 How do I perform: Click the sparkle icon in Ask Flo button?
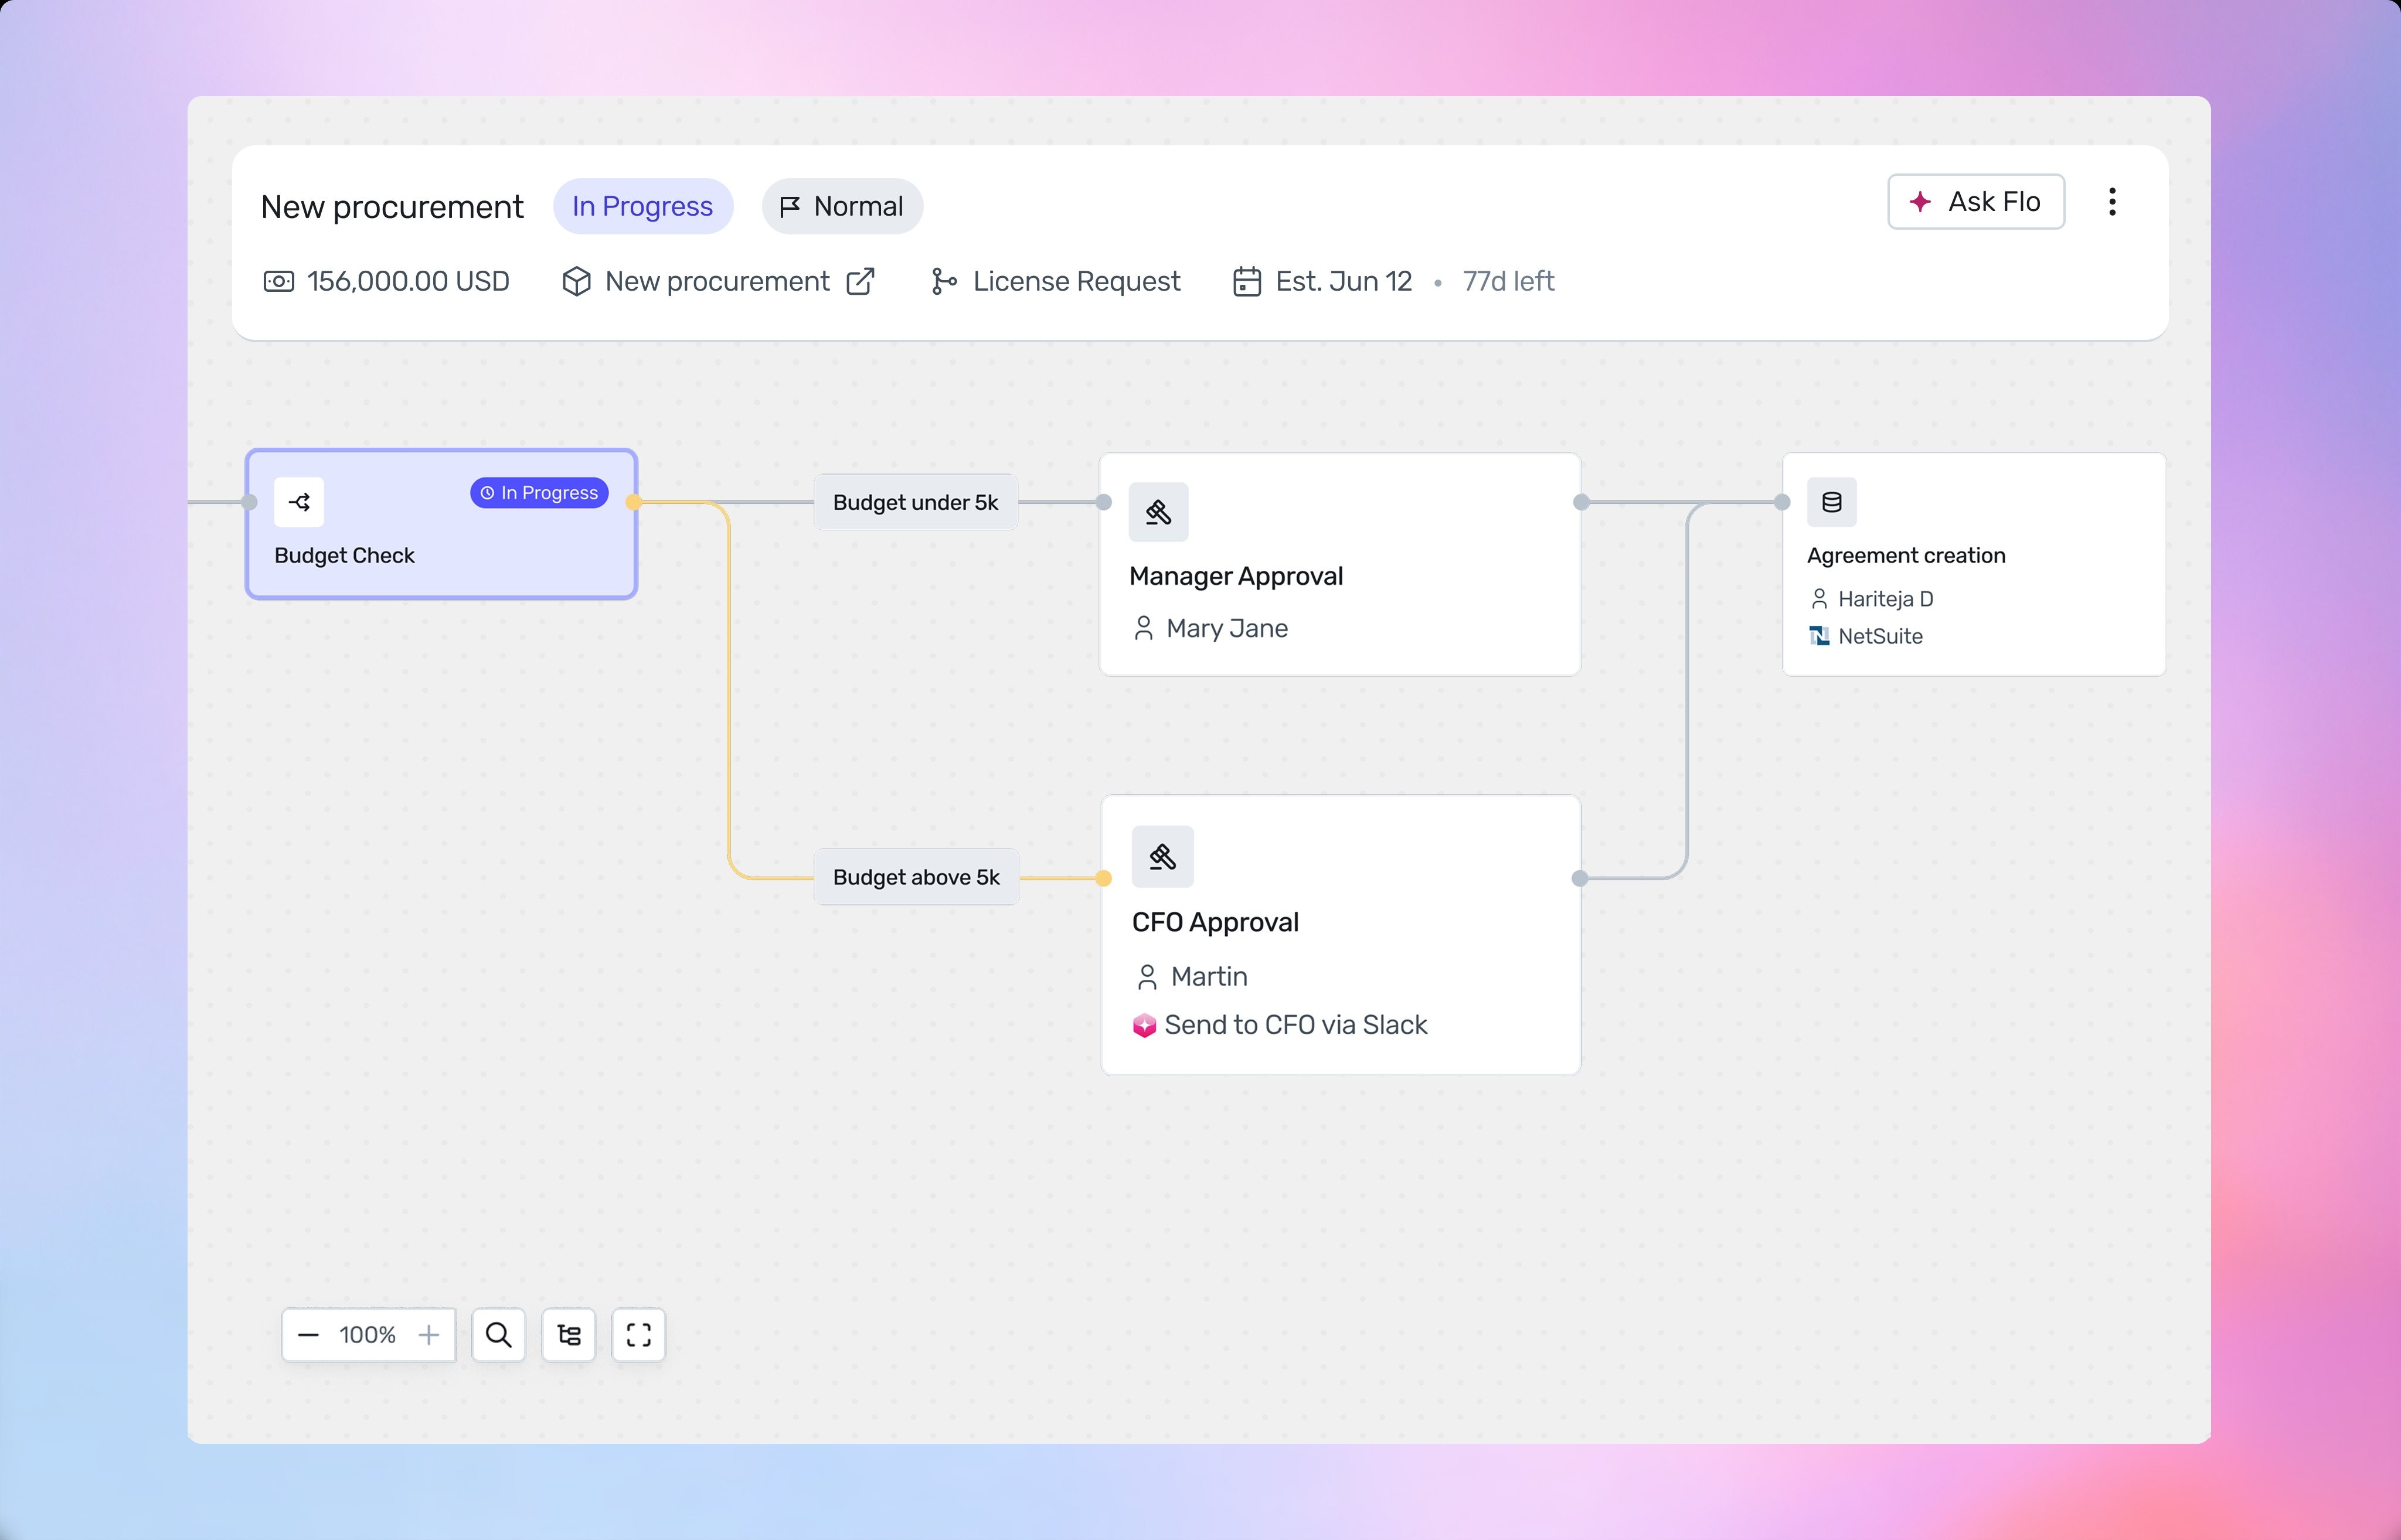(x=1920, y=202)
